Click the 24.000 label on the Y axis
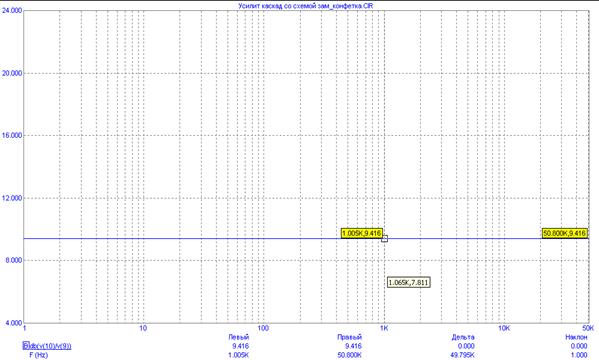 point(12,10)
